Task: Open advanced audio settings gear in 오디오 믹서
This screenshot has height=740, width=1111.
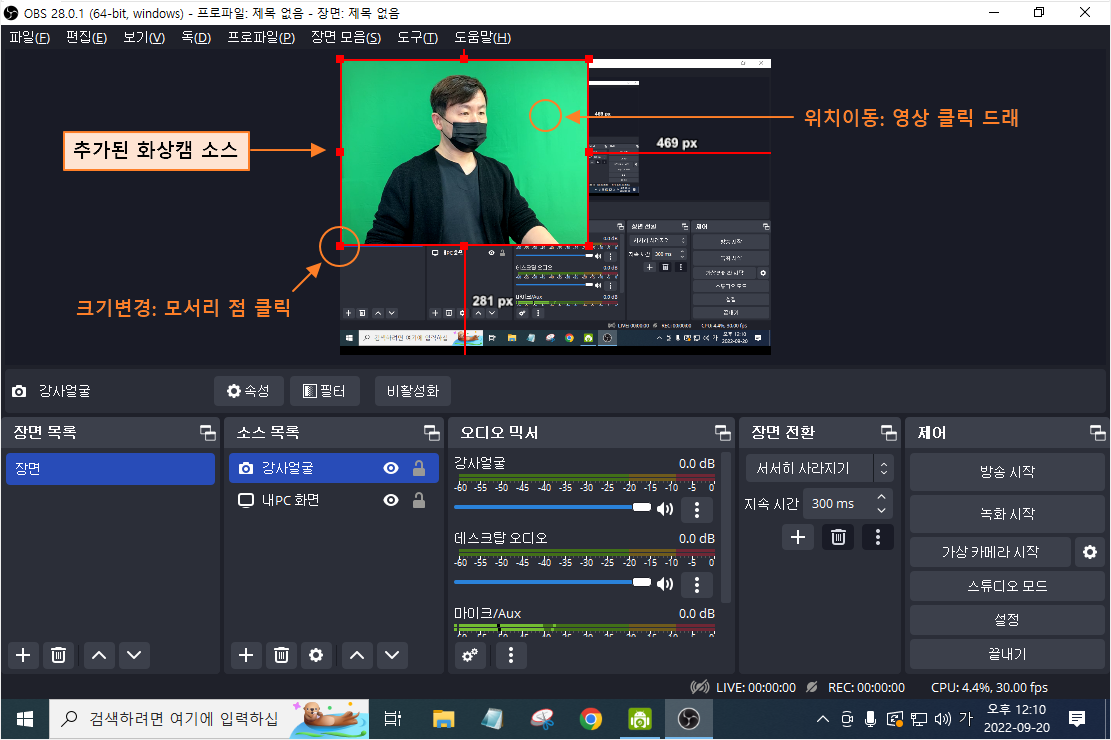Action: (x=470, y=655)
